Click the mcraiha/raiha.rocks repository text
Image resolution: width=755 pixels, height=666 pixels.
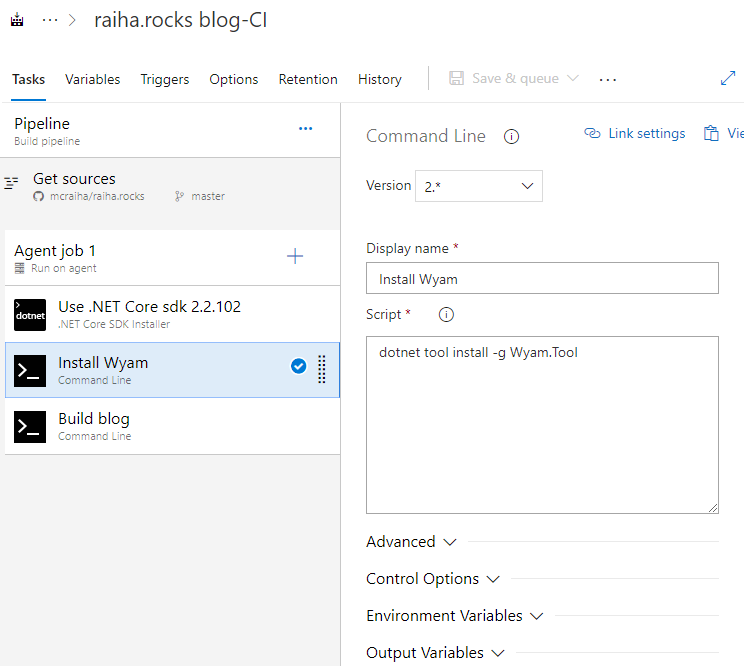(x=97, y=196)
